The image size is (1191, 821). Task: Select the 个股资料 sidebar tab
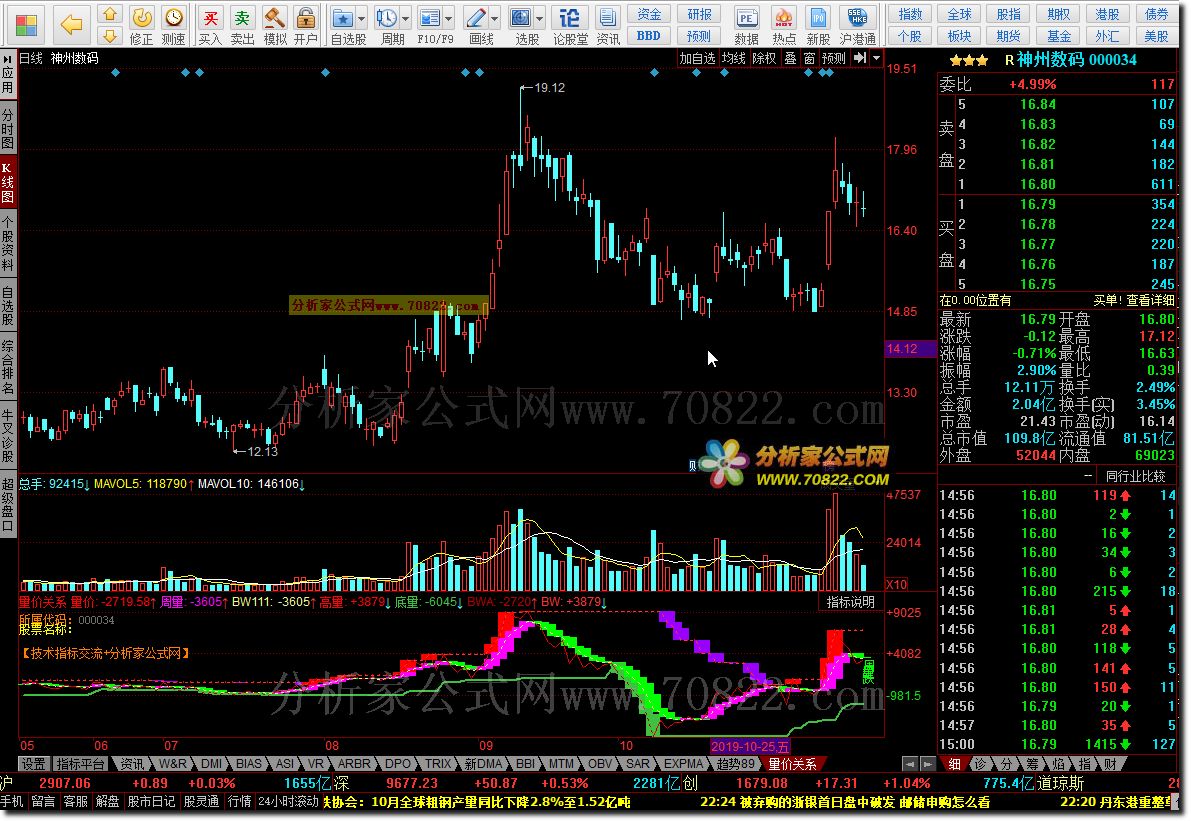[x=8, y=243]
